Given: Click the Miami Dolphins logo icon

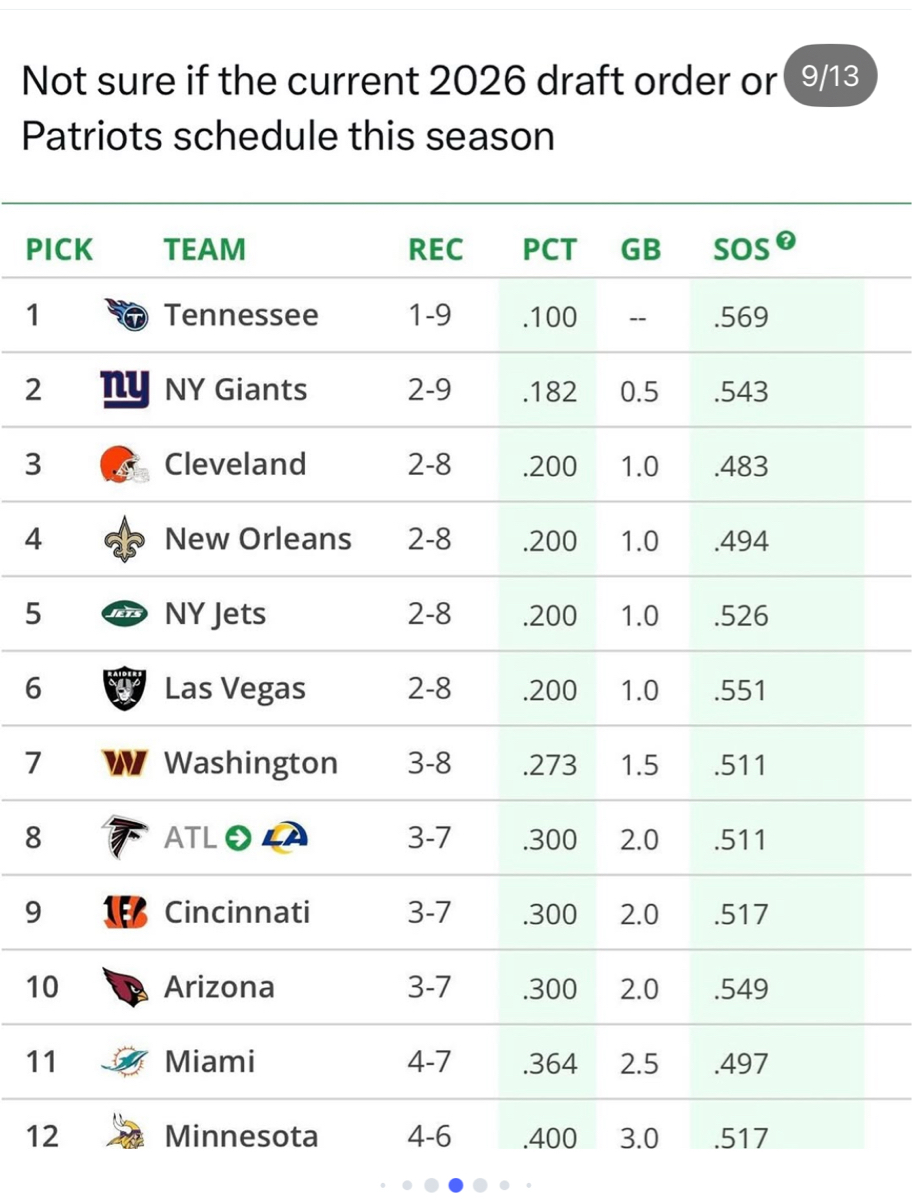Looking at the screenshot, I should click(126, 1062).
